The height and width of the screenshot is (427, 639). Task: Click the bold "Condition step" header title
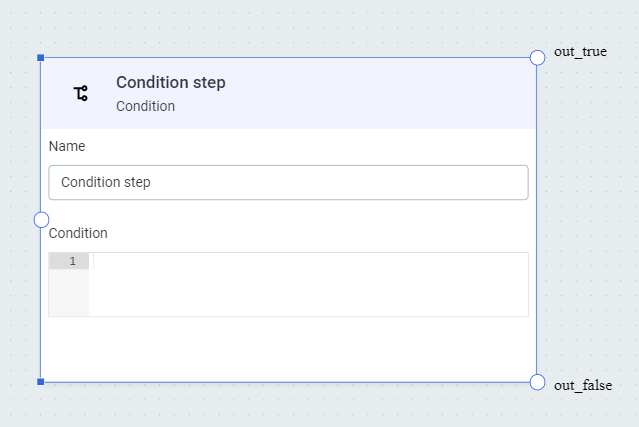click(x=170, y=83)
